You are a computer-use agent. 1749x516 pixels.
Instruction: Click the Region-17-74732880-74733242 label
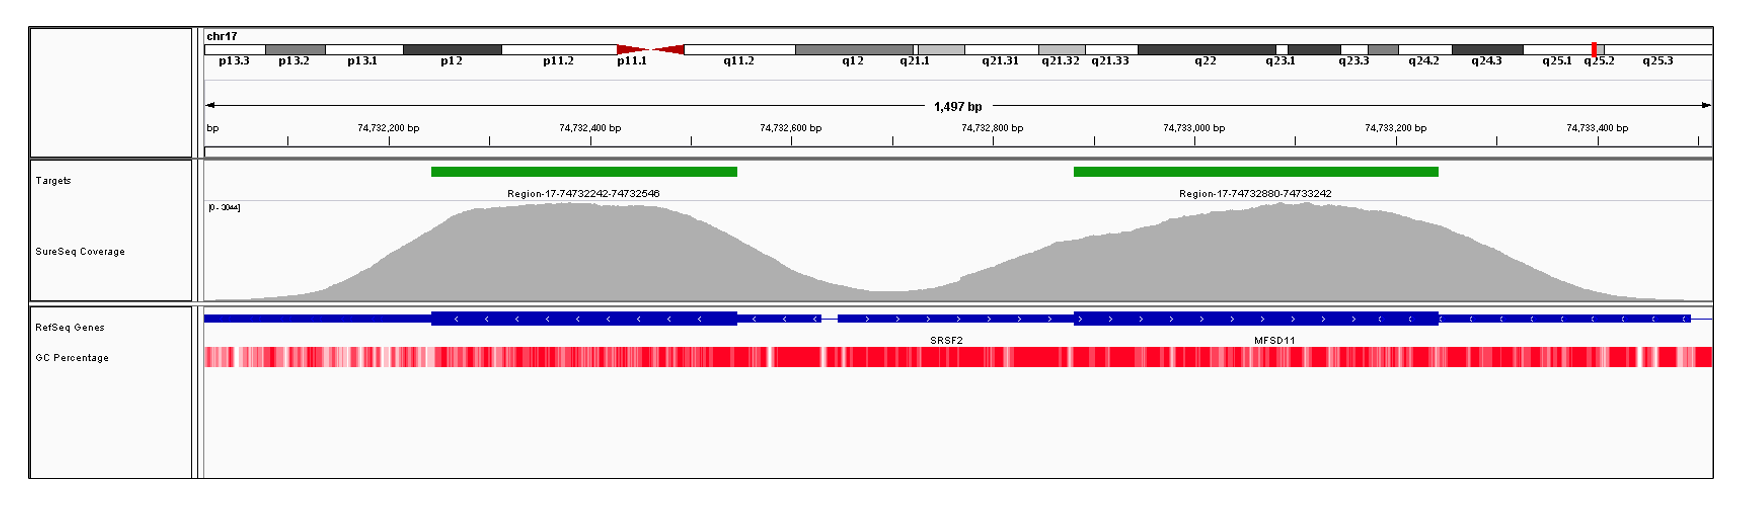pyautogui.click(x=1255, y=194)
